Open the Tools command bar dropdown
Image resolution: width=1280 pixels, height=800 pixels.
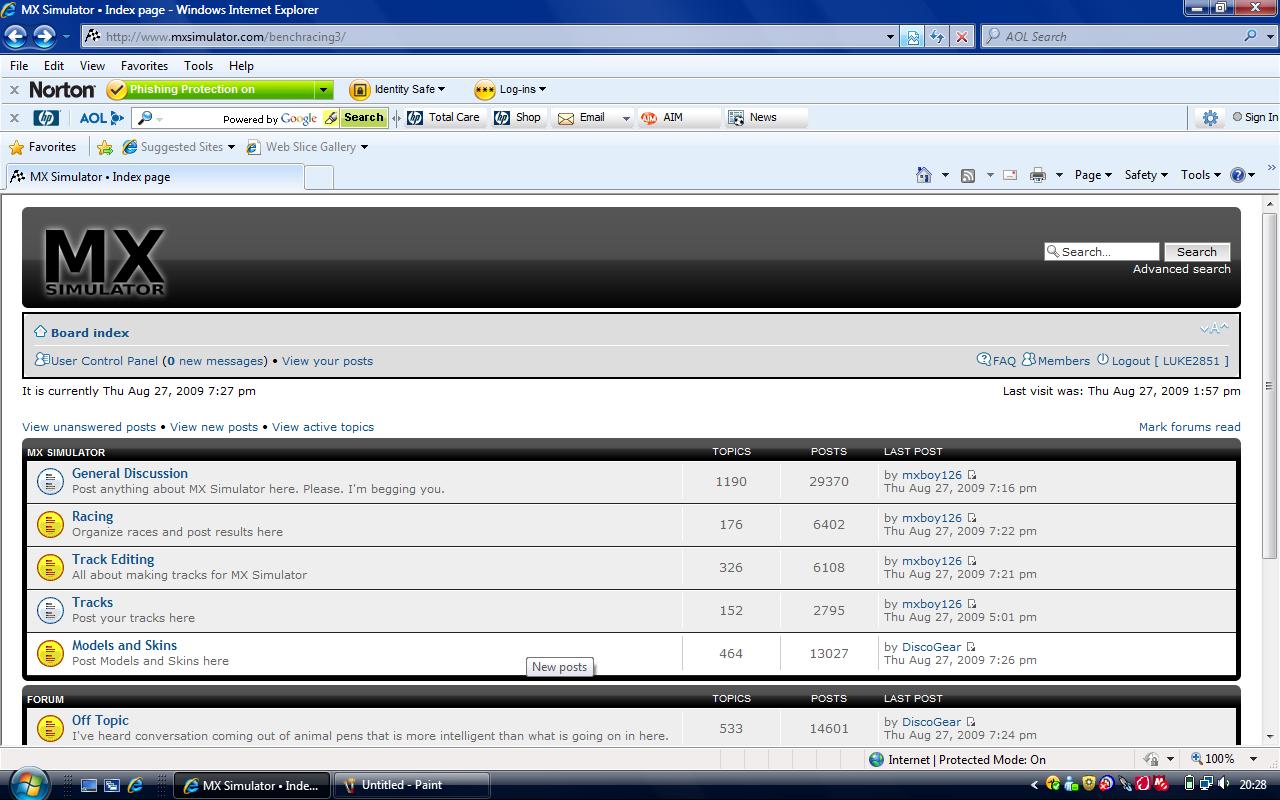pyautogui.click(x=1201, y=175)
